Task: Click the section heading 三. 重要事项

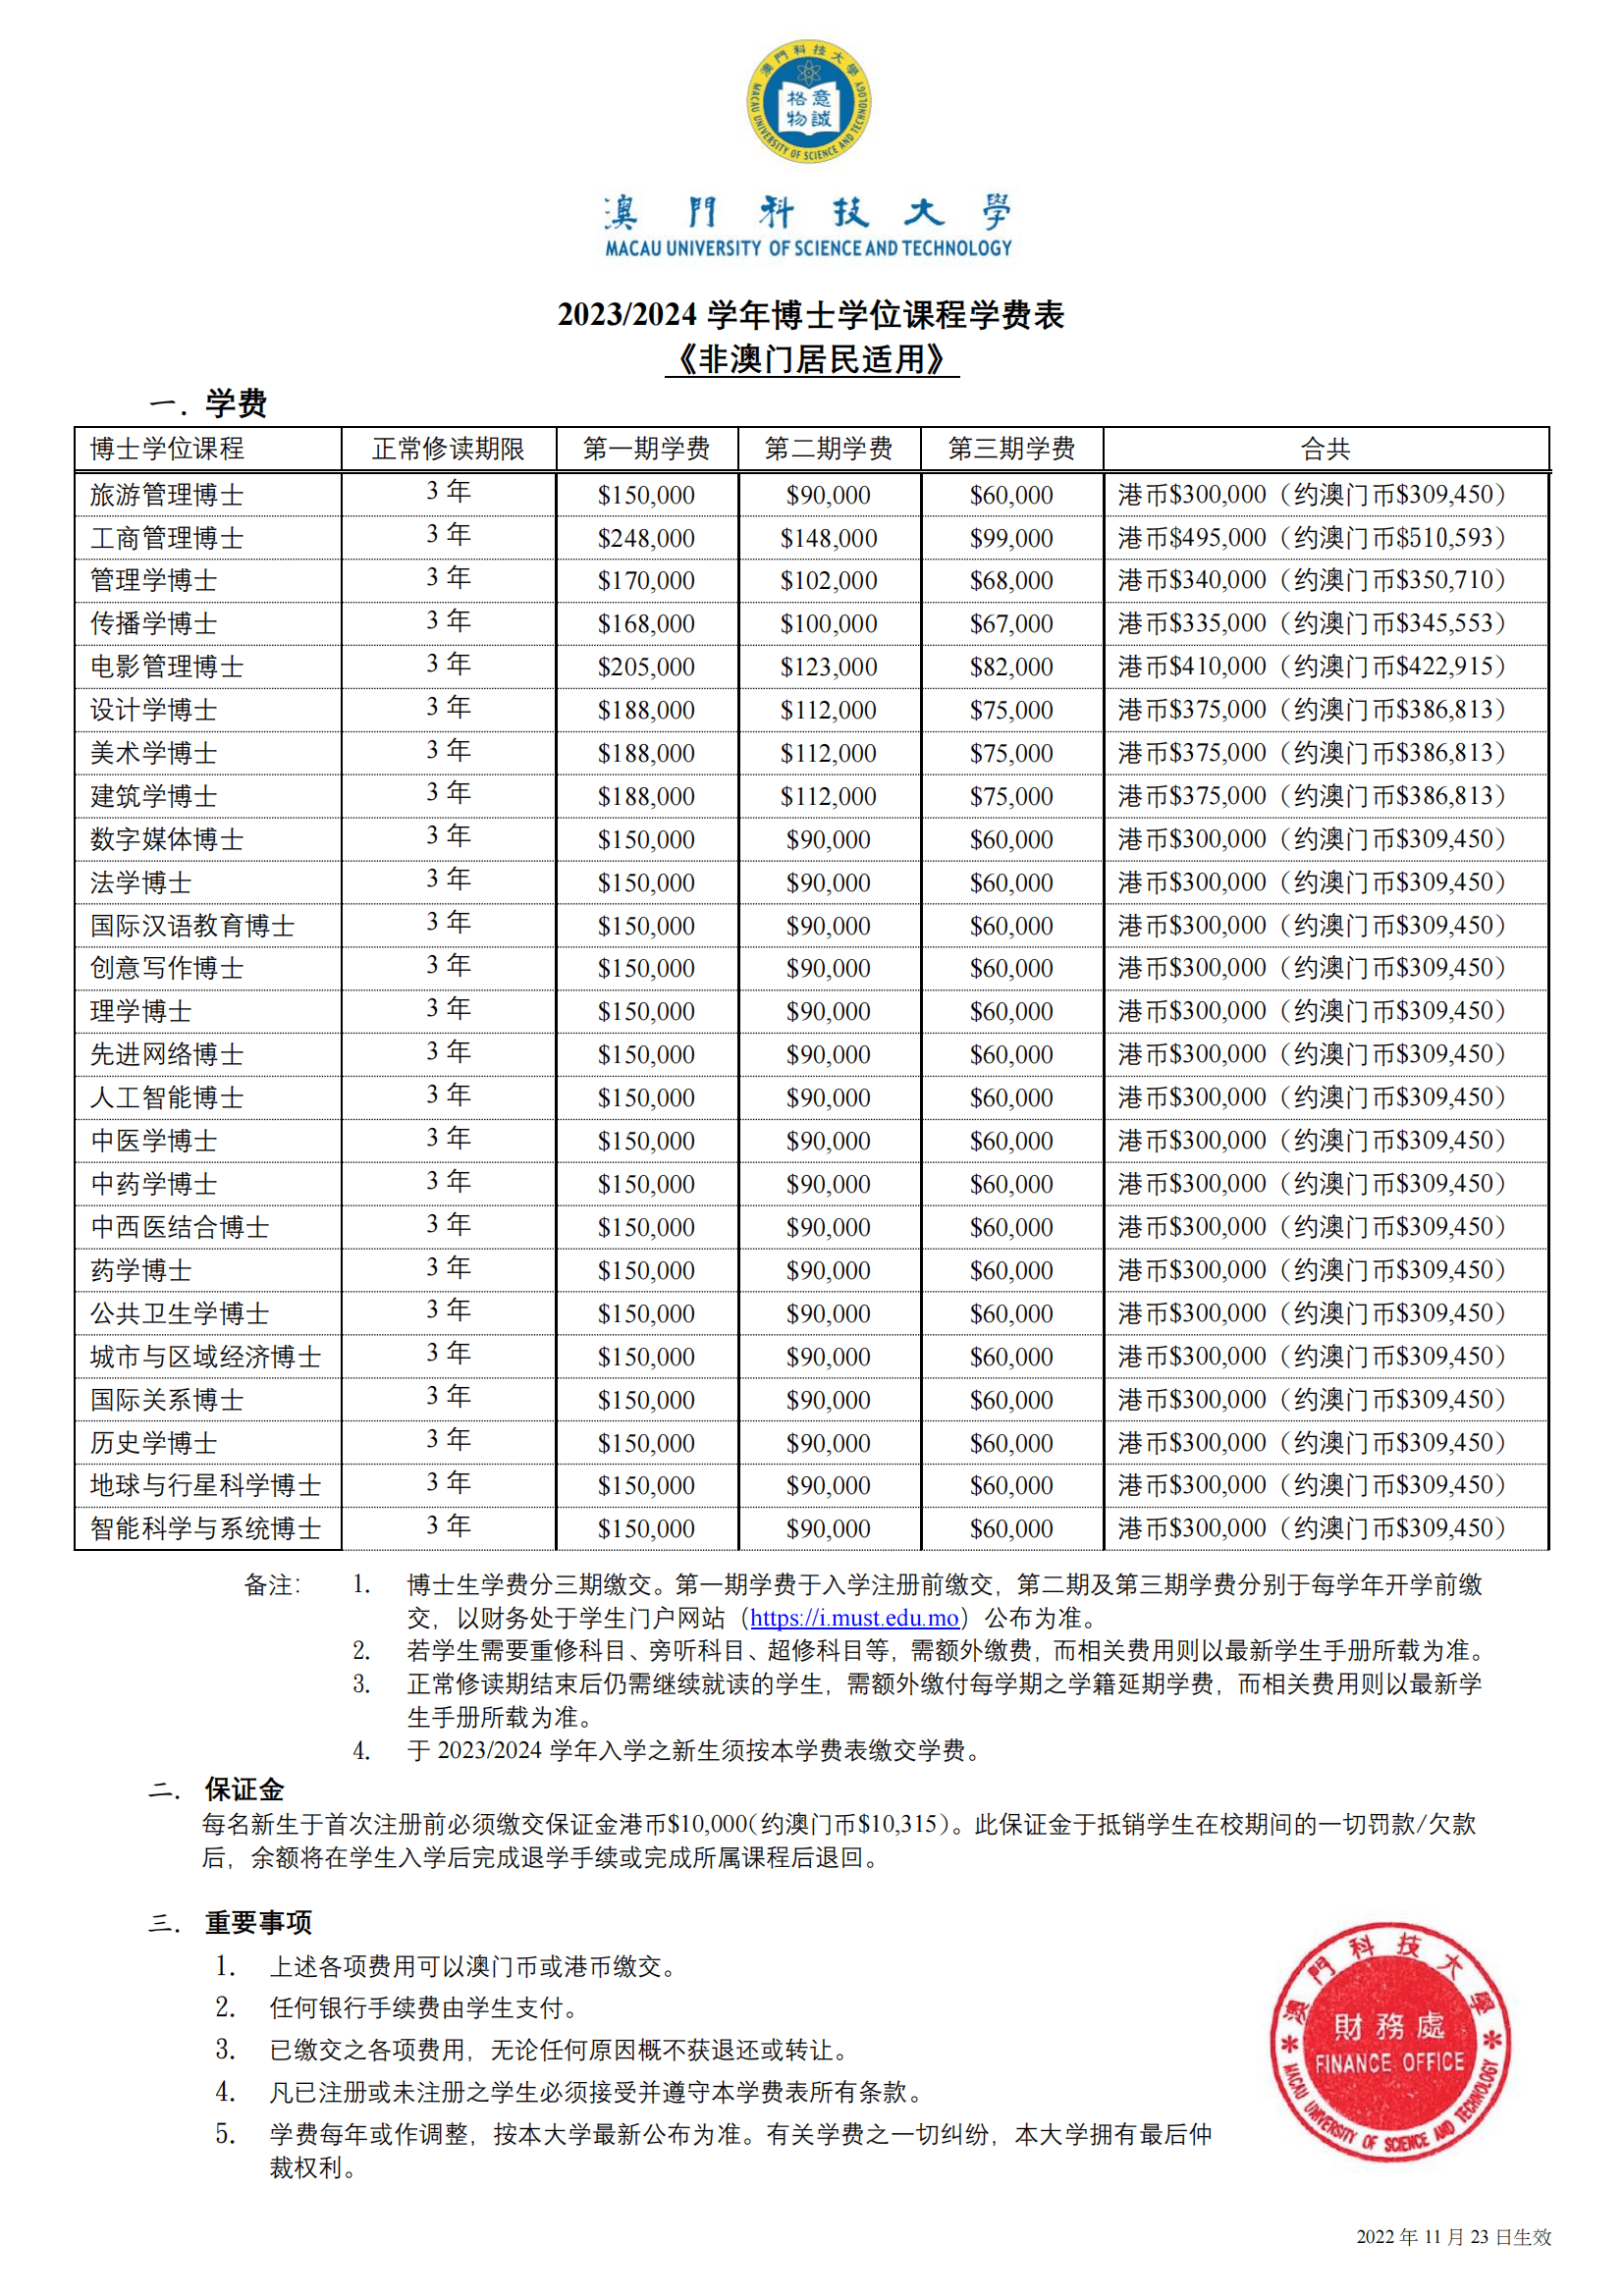Action: point(231,1923)
